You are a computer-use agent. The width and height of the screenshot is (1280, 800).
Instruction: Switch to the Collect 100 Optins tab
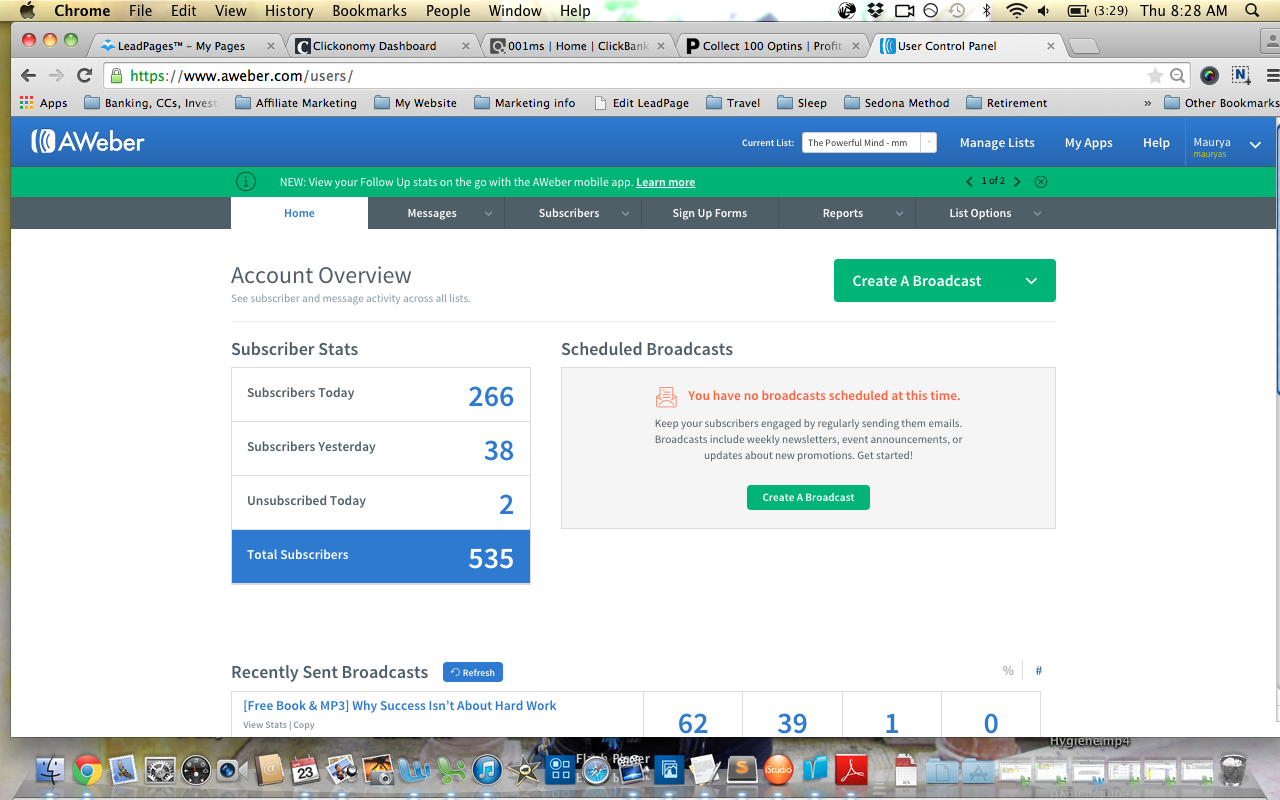click(x=772, y=46)
